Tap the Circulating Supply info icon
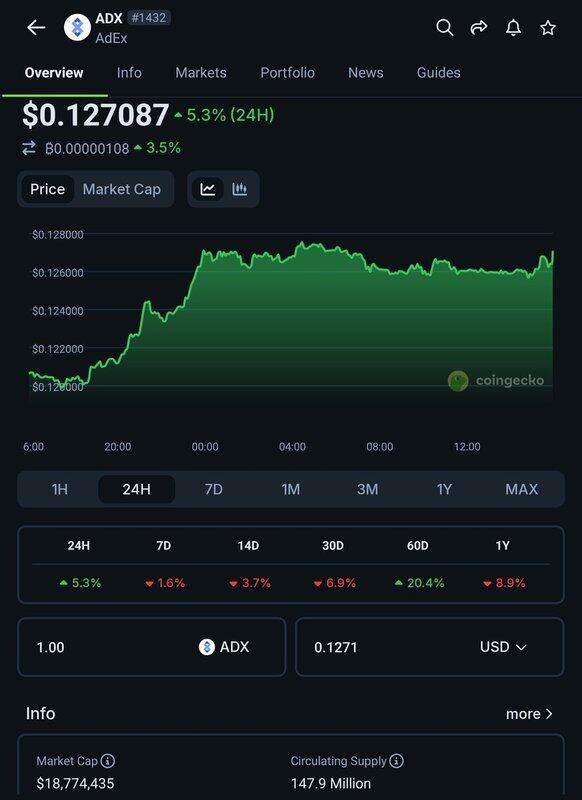 (x=396, y=761)
